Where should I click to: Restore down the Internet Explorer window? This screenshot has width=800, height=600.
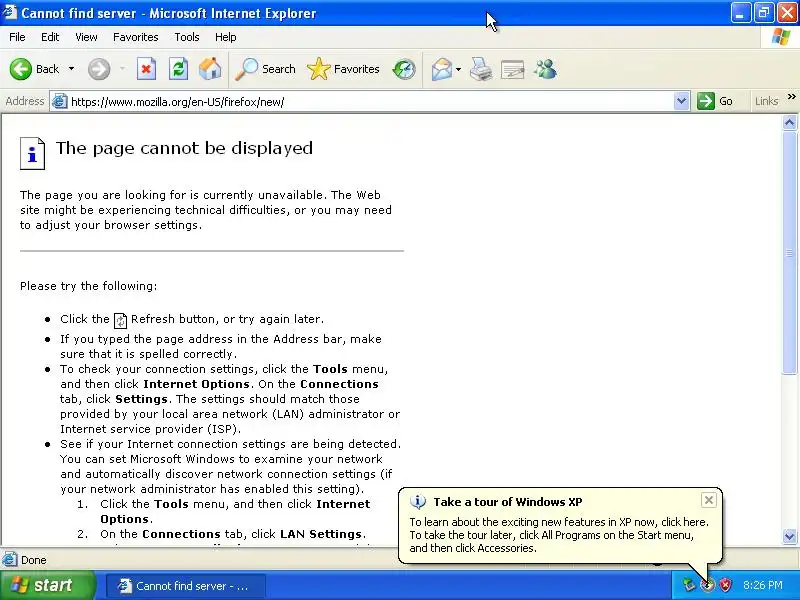764,13
